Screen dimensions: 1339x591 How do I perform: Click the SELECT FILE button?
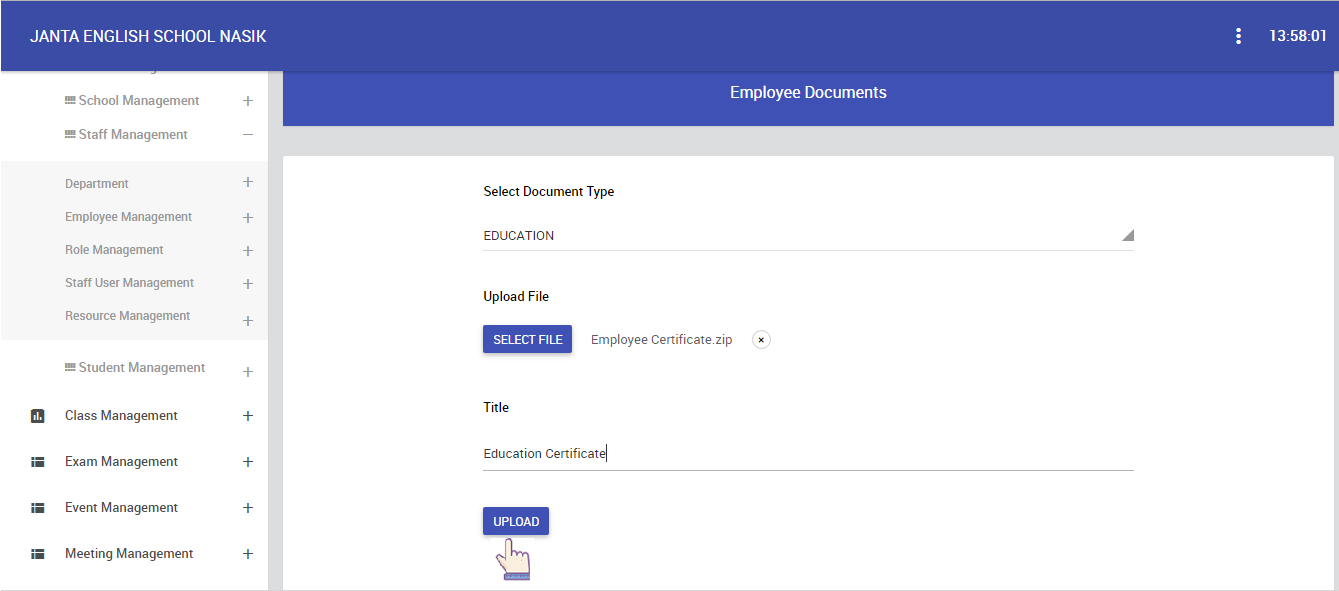tap(527, 339)
